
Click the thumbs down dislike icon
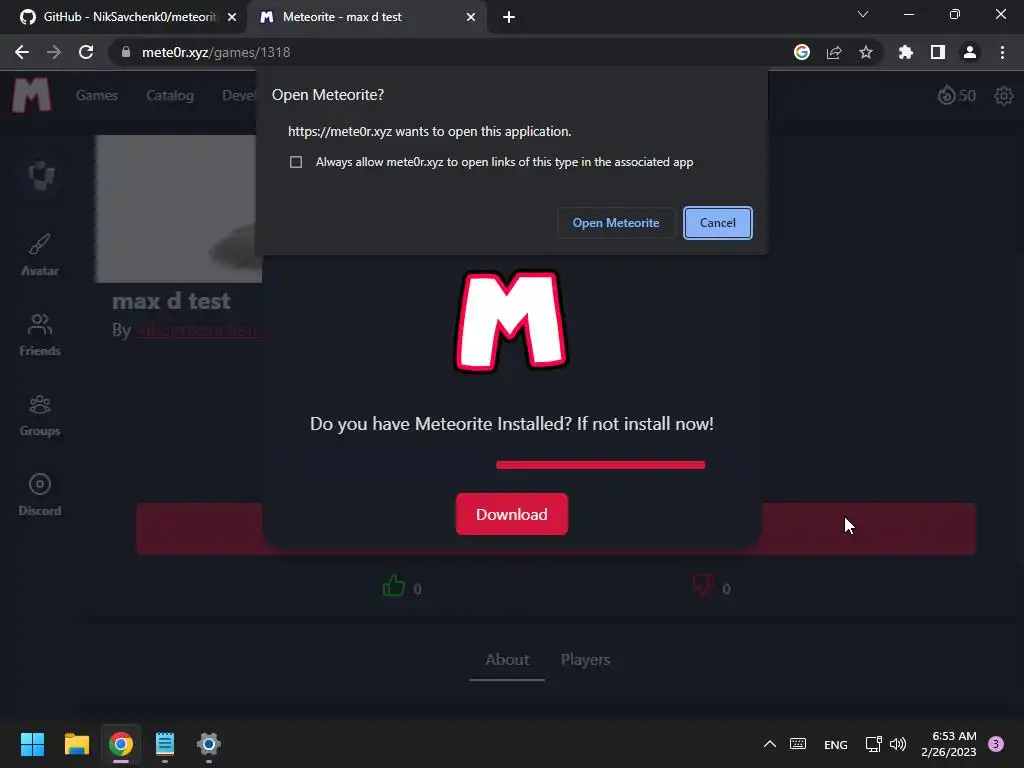(x=703, y=585)
